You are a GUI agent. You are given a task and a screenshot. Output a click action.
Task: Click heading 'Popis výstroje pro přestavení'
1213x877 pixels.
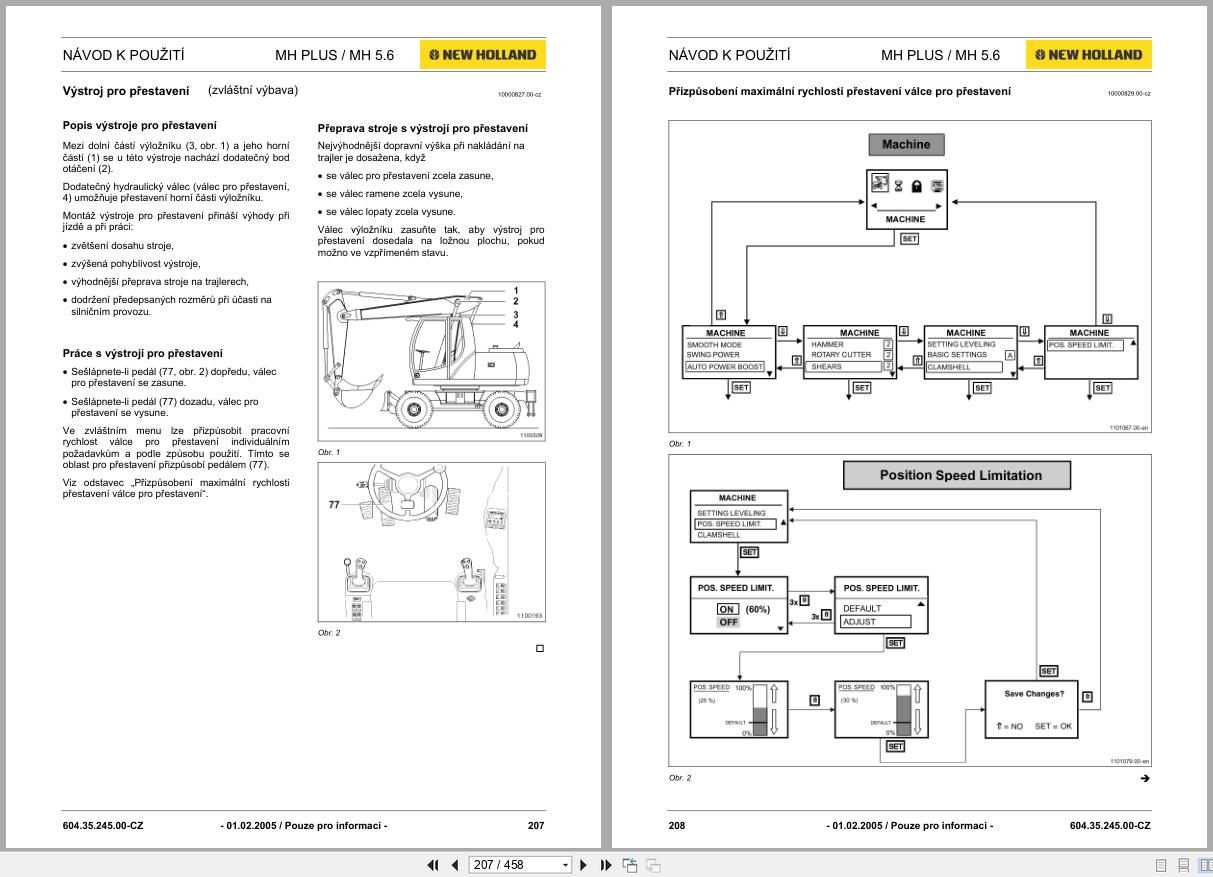pos(139,125)
